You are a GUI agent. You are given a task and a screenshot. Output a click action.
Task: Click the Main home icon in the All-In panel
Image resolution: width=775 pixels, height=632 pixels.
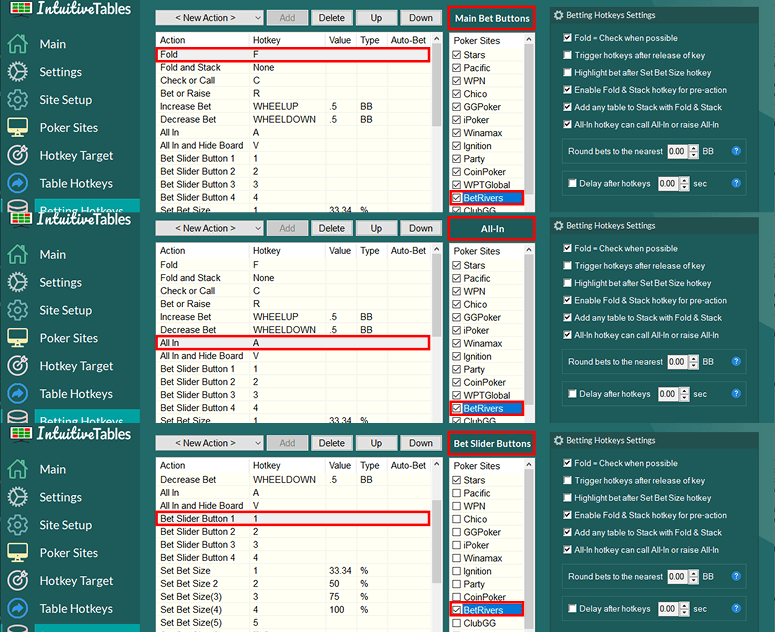tap(17, 254)
